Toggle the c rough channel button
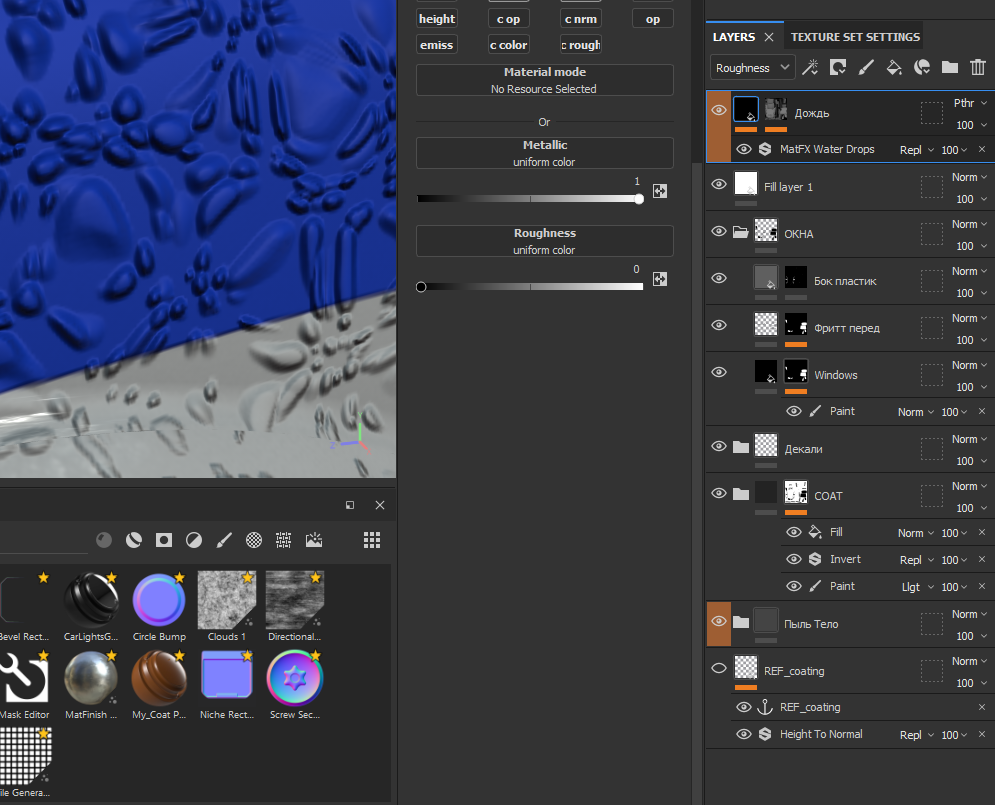This screenshot has width=995, height=805. (581, 45)
